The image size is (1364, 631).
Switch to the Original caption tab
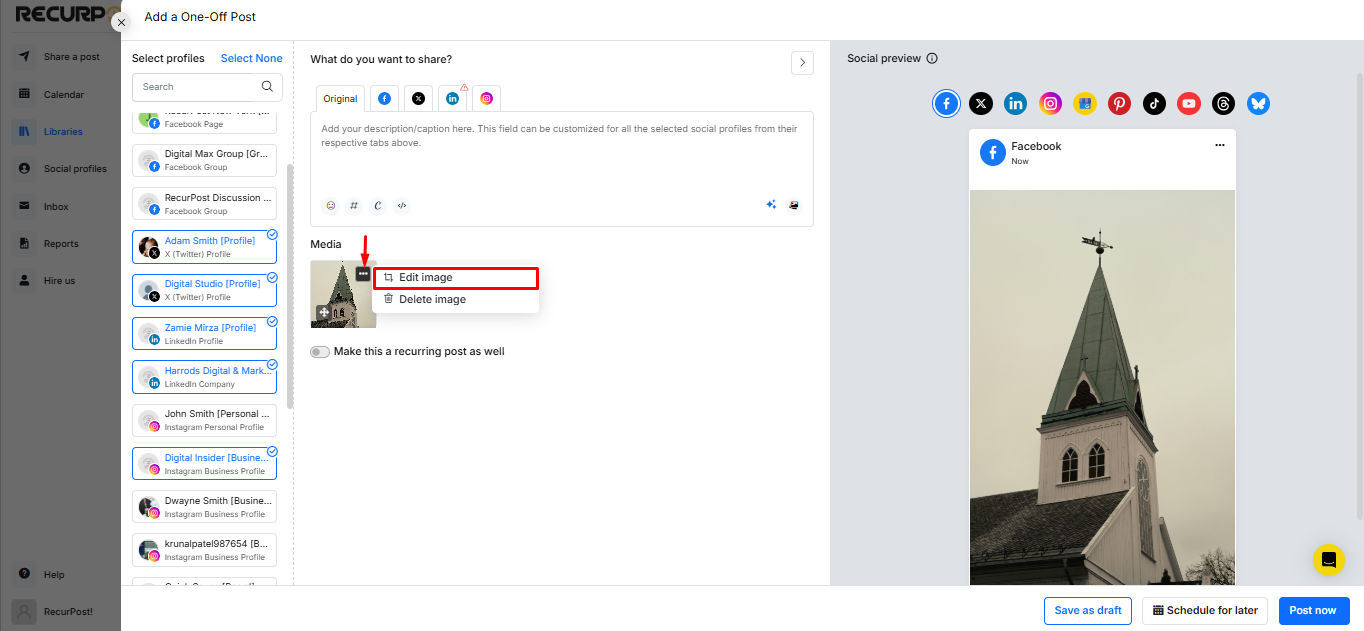(x=340, y=99)
